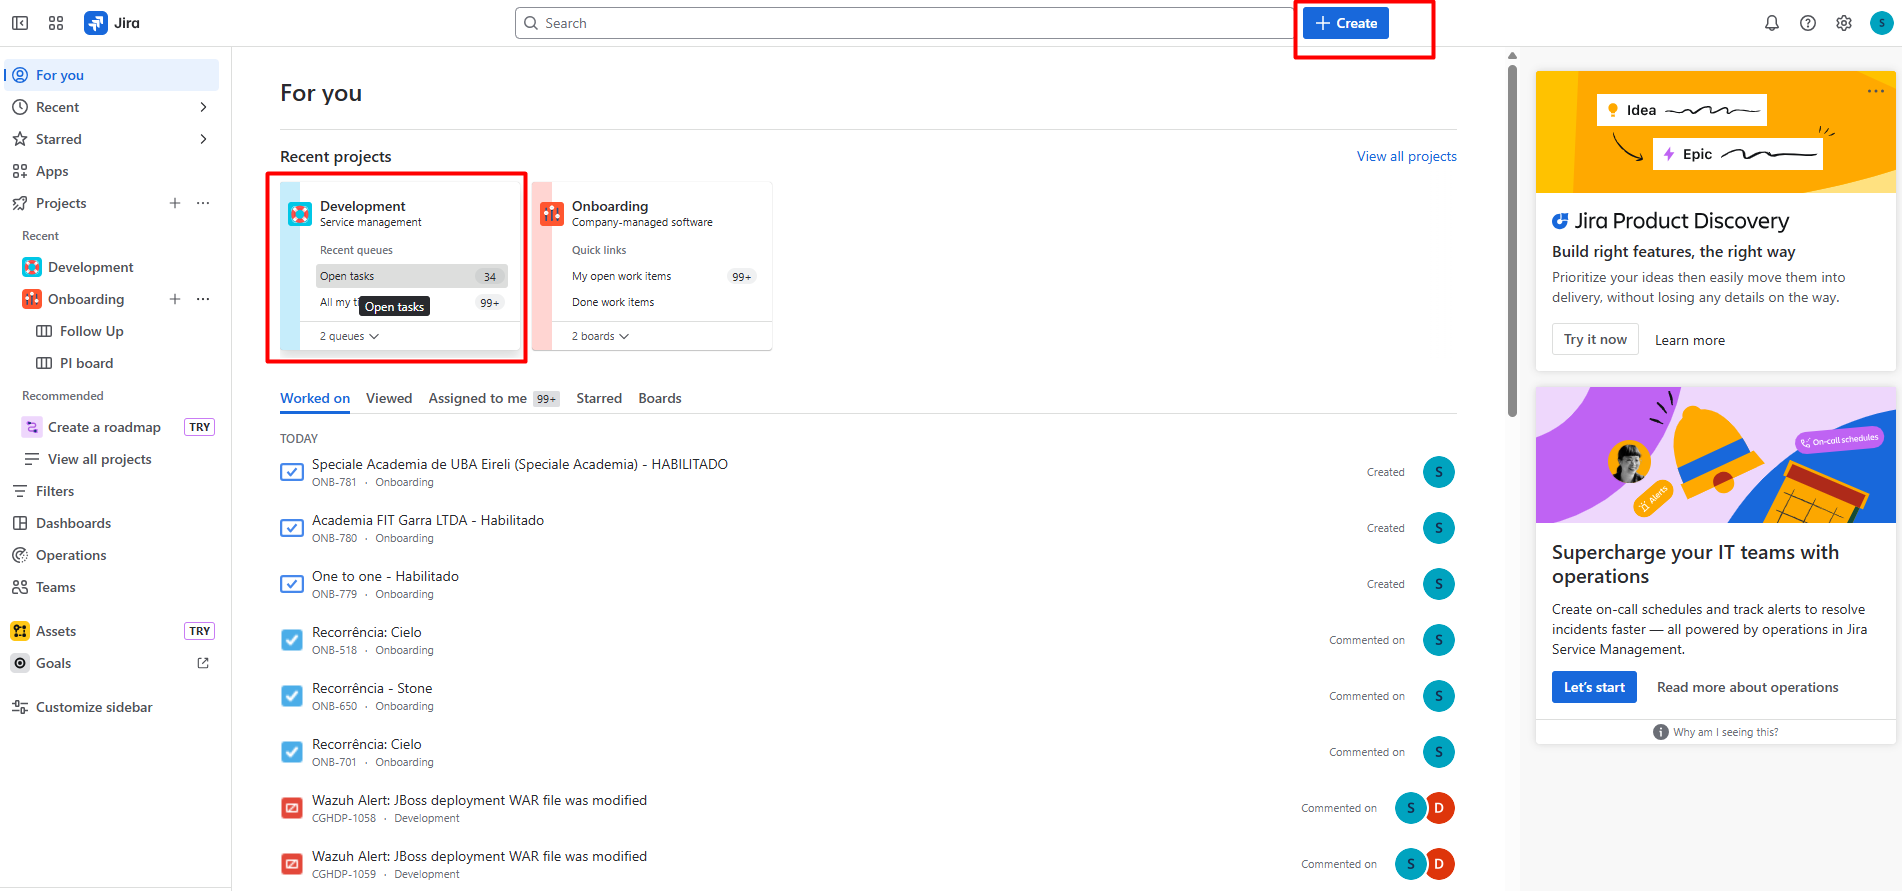This screenshot has width=1902, height=891.
Task: Click in the Search field
Action: [x=905, y=23]
